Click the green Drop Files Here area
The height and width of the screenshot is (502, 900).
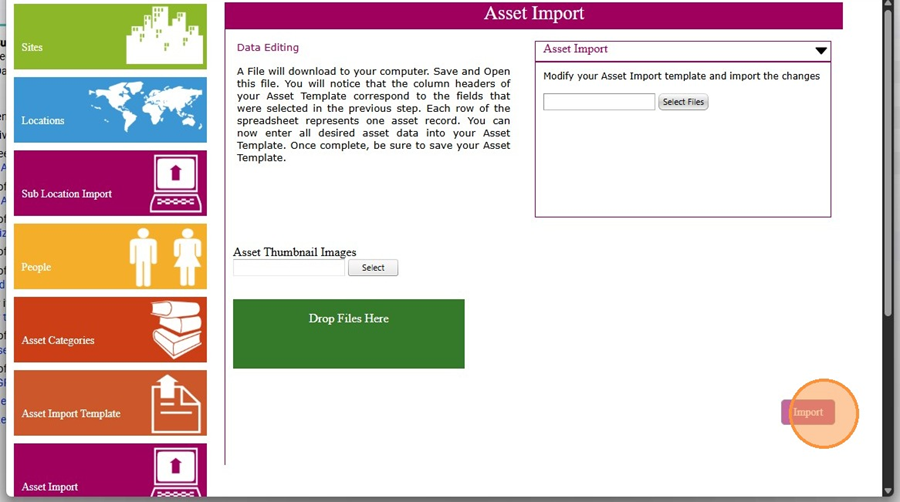[348, 333]
